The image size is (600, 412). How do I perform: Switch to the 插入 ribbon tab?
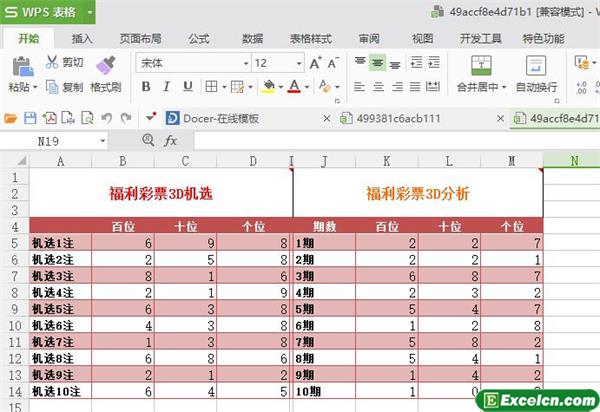82,38
